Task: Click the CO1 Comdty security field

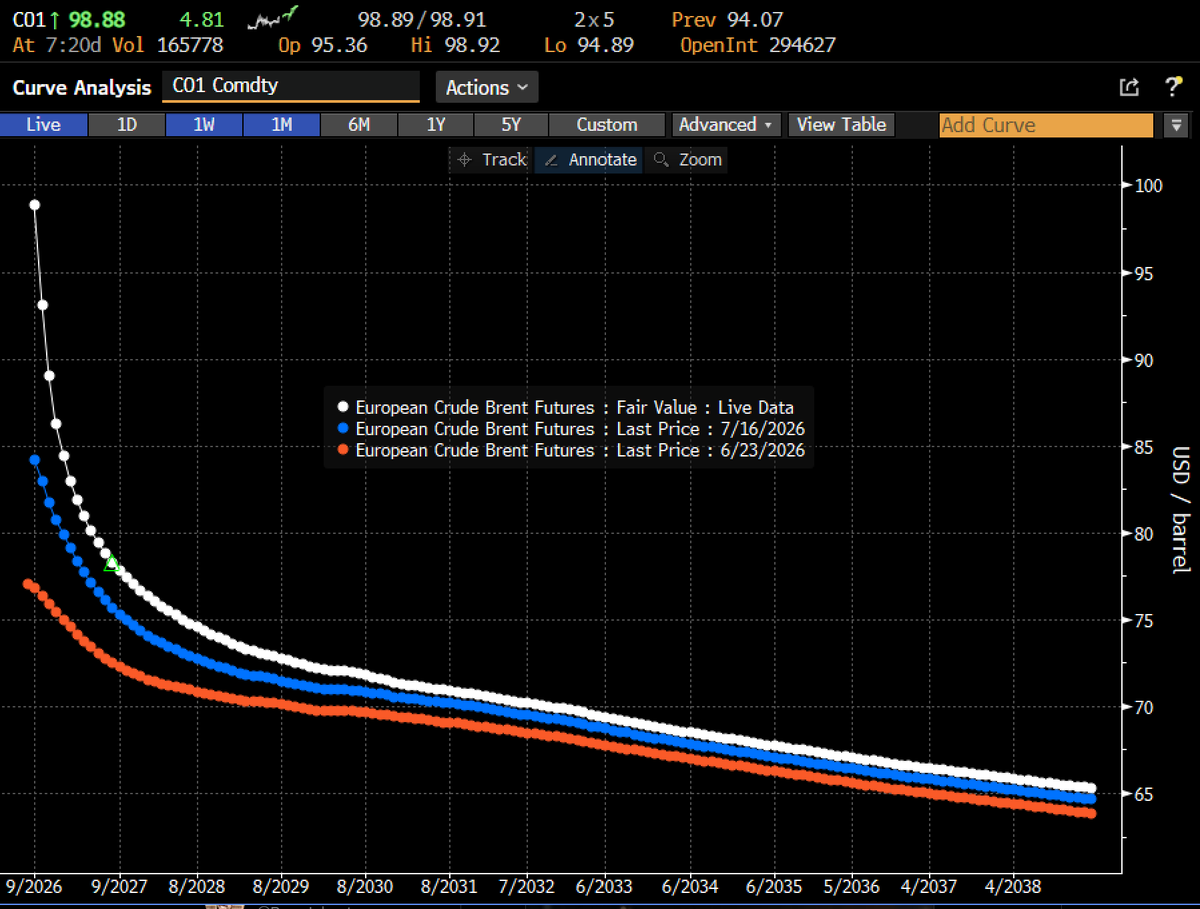Action: point(291,86)
